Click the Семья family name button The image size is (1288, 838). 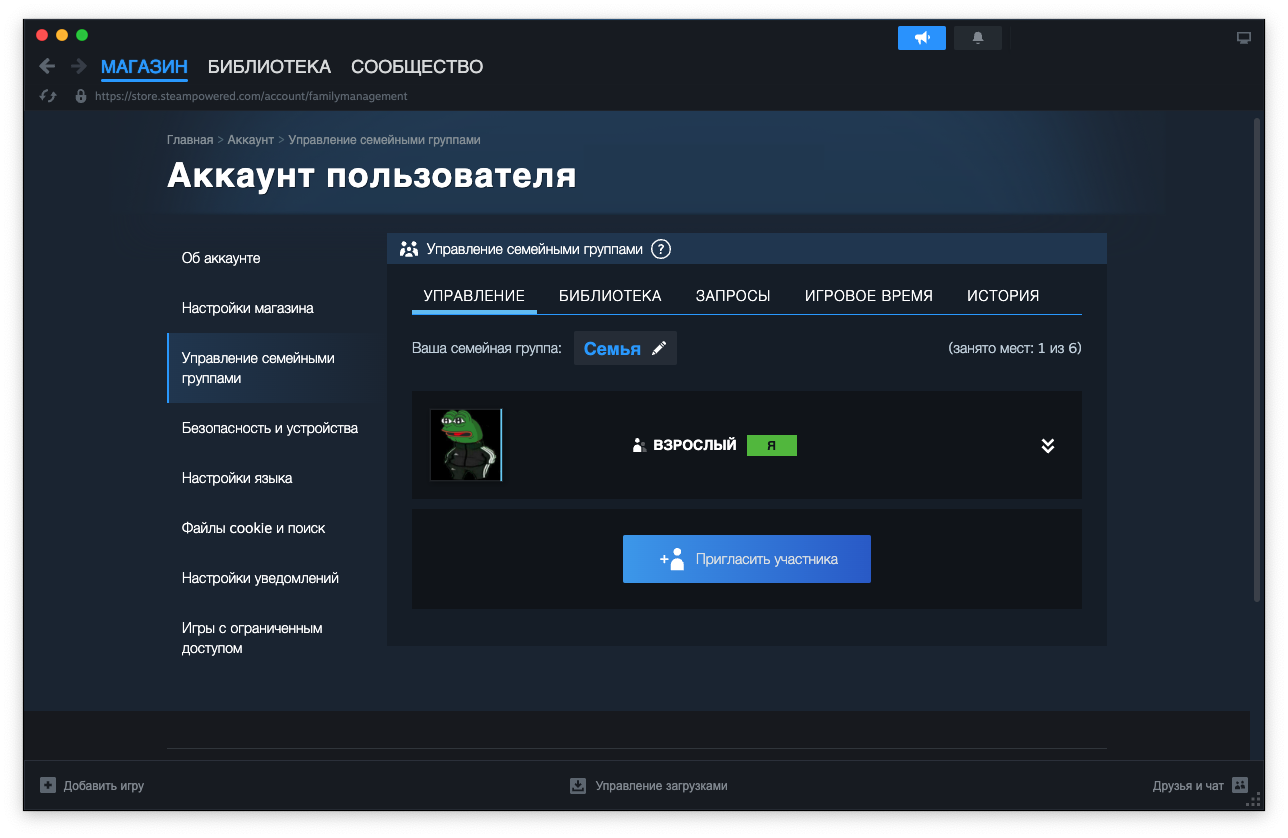pos(625,348)
